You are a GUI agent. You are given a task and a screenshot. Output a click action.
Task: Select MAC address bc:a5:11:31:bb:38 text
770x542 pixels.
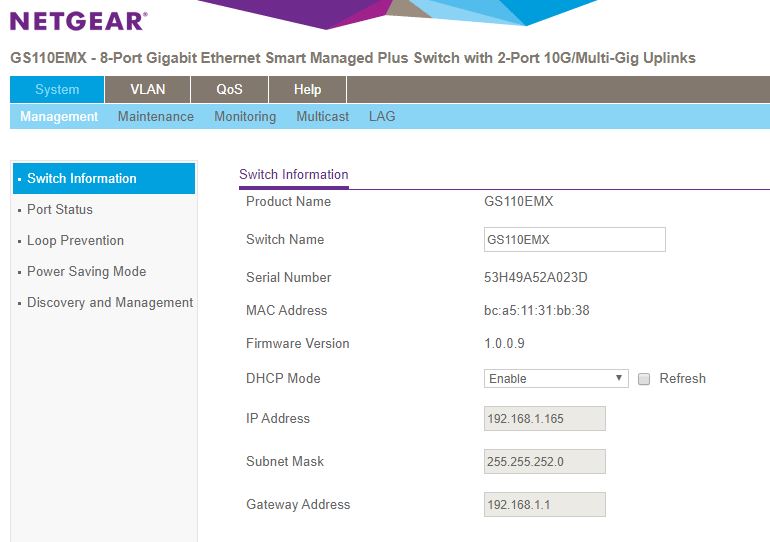(x=537, y=310)
